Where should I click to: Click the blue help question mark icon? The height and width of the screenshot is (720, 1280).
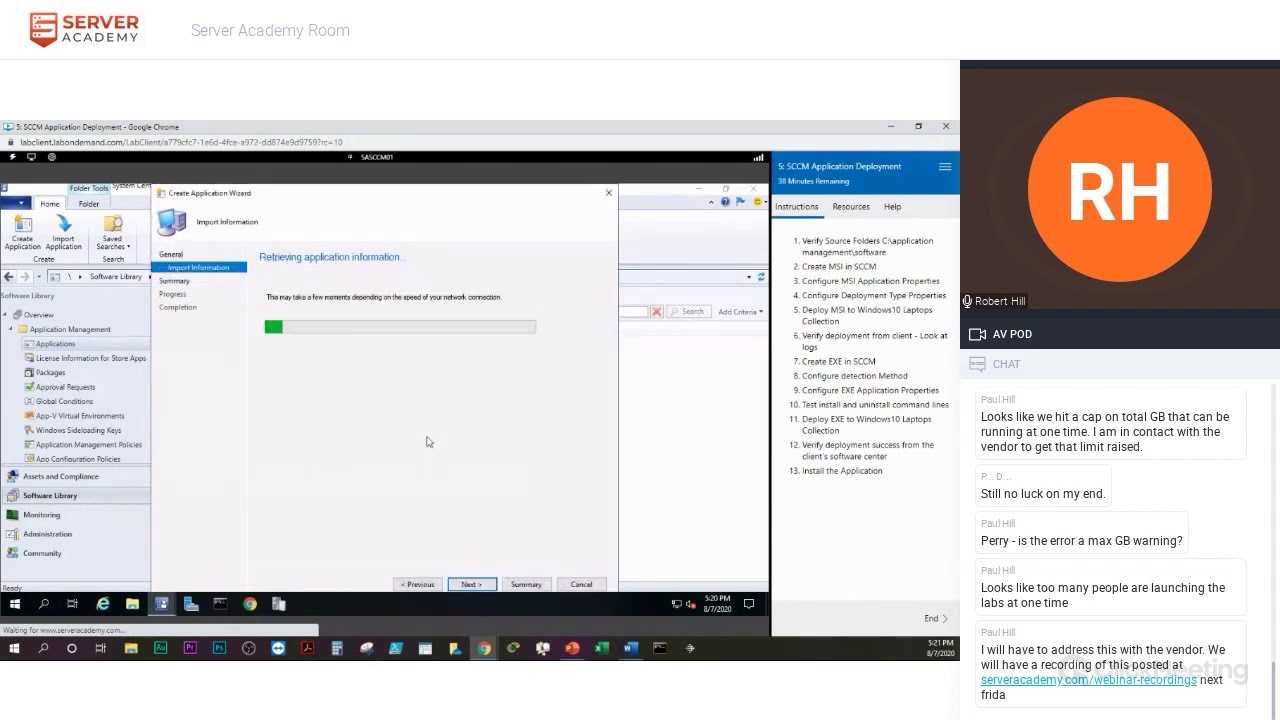pyautogui.click(x=725, y=202)
